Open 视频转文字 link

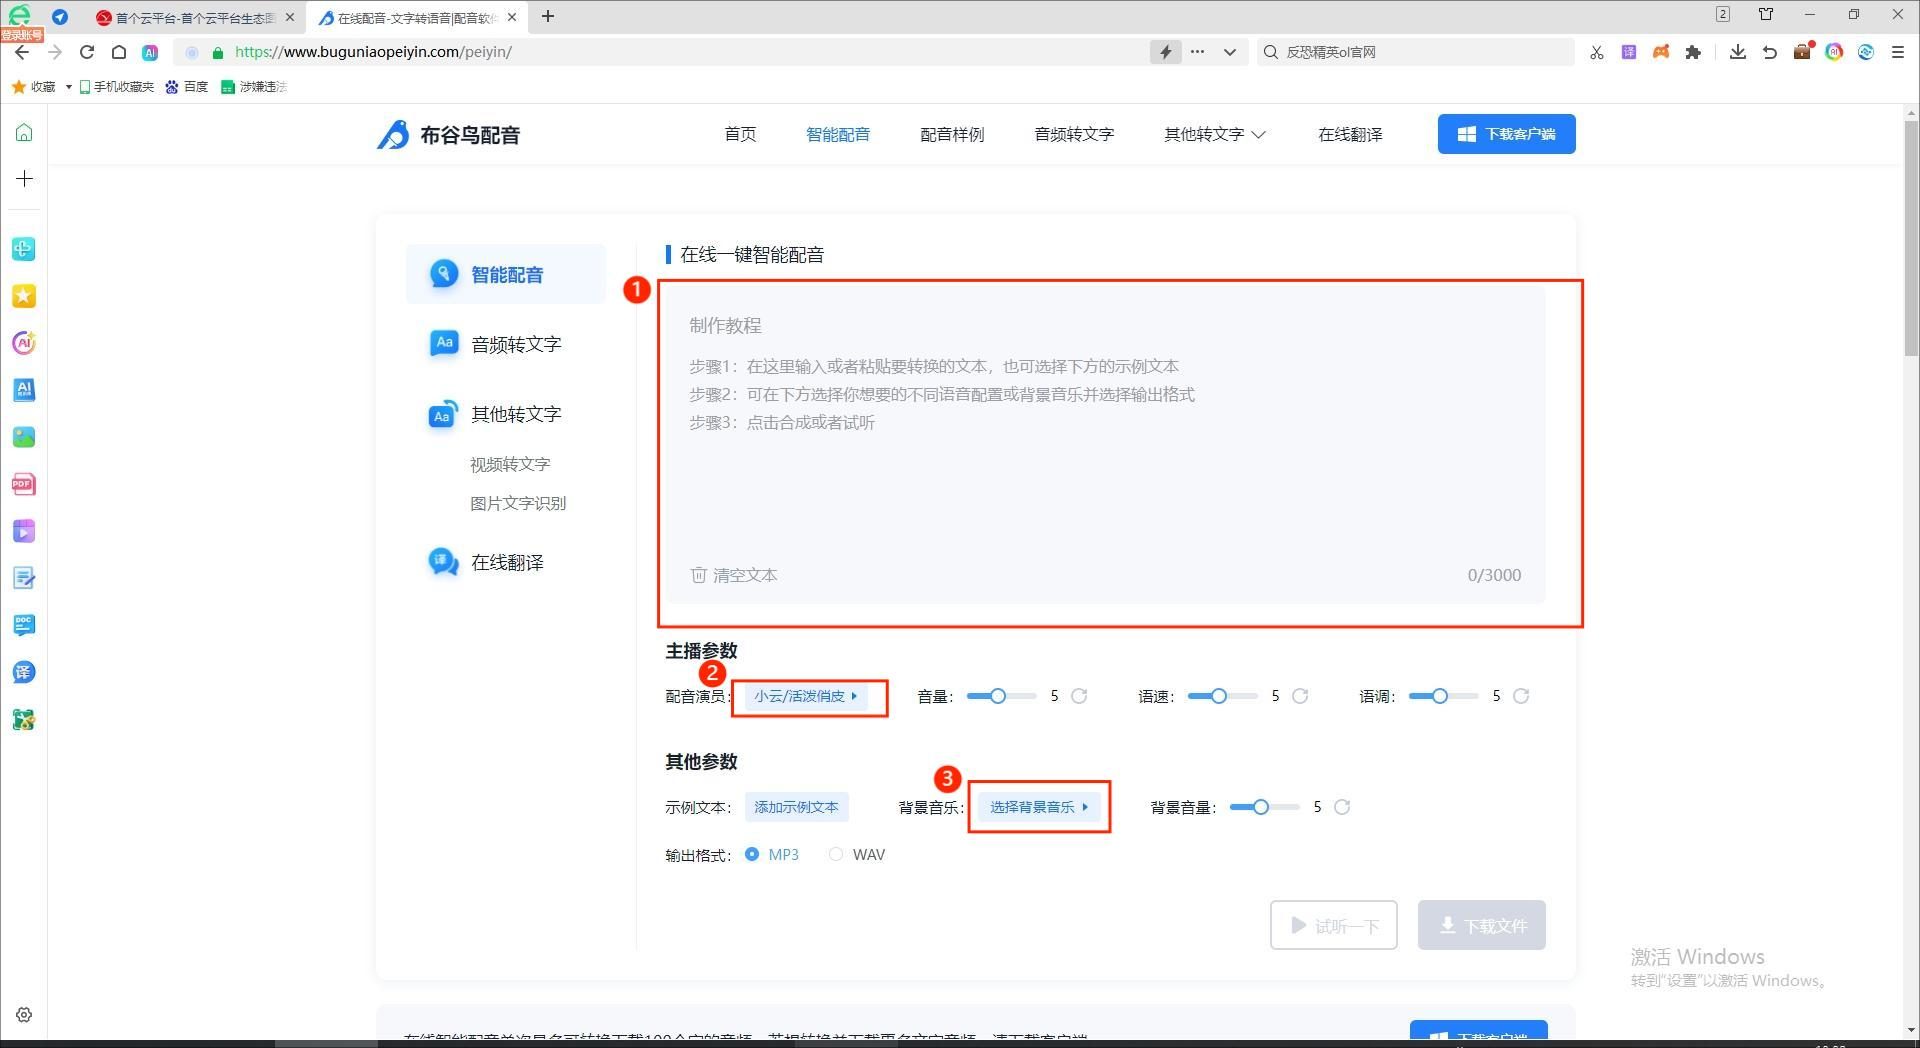pos(510,464)
